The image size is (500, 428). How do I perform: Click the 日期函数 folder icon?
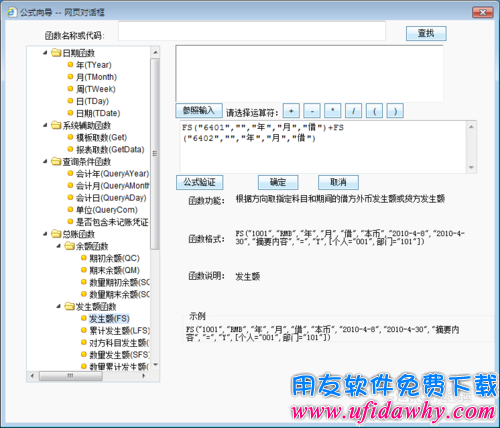(56, 53)
